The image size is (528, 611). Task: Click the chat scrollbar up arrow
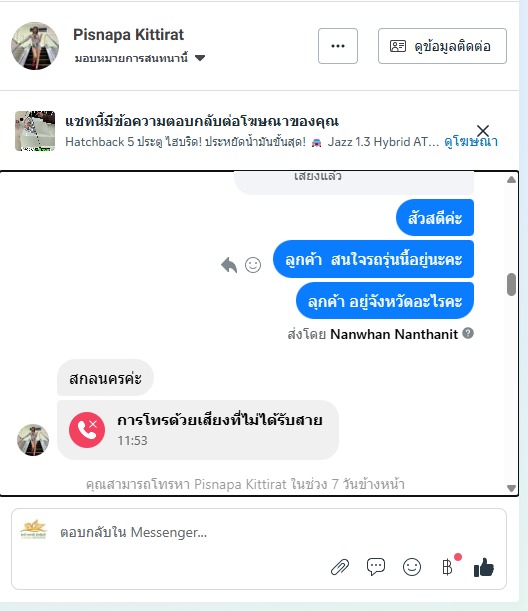(x=511, y=180)
